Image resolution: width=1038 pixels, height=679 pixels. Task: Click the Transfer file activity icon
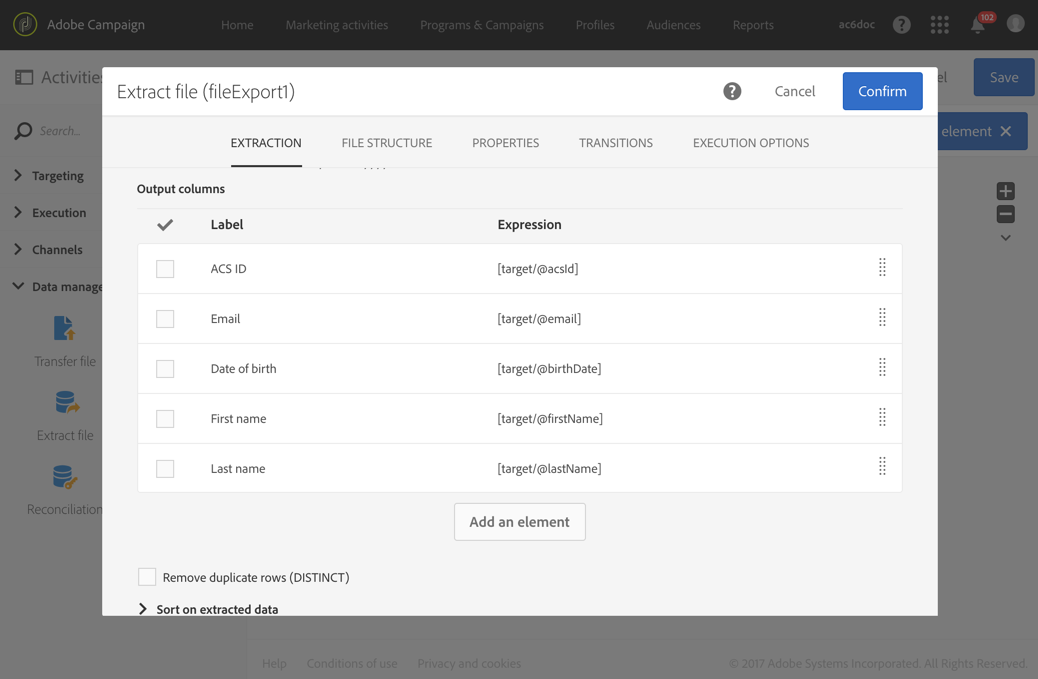(x=64, y=329)
